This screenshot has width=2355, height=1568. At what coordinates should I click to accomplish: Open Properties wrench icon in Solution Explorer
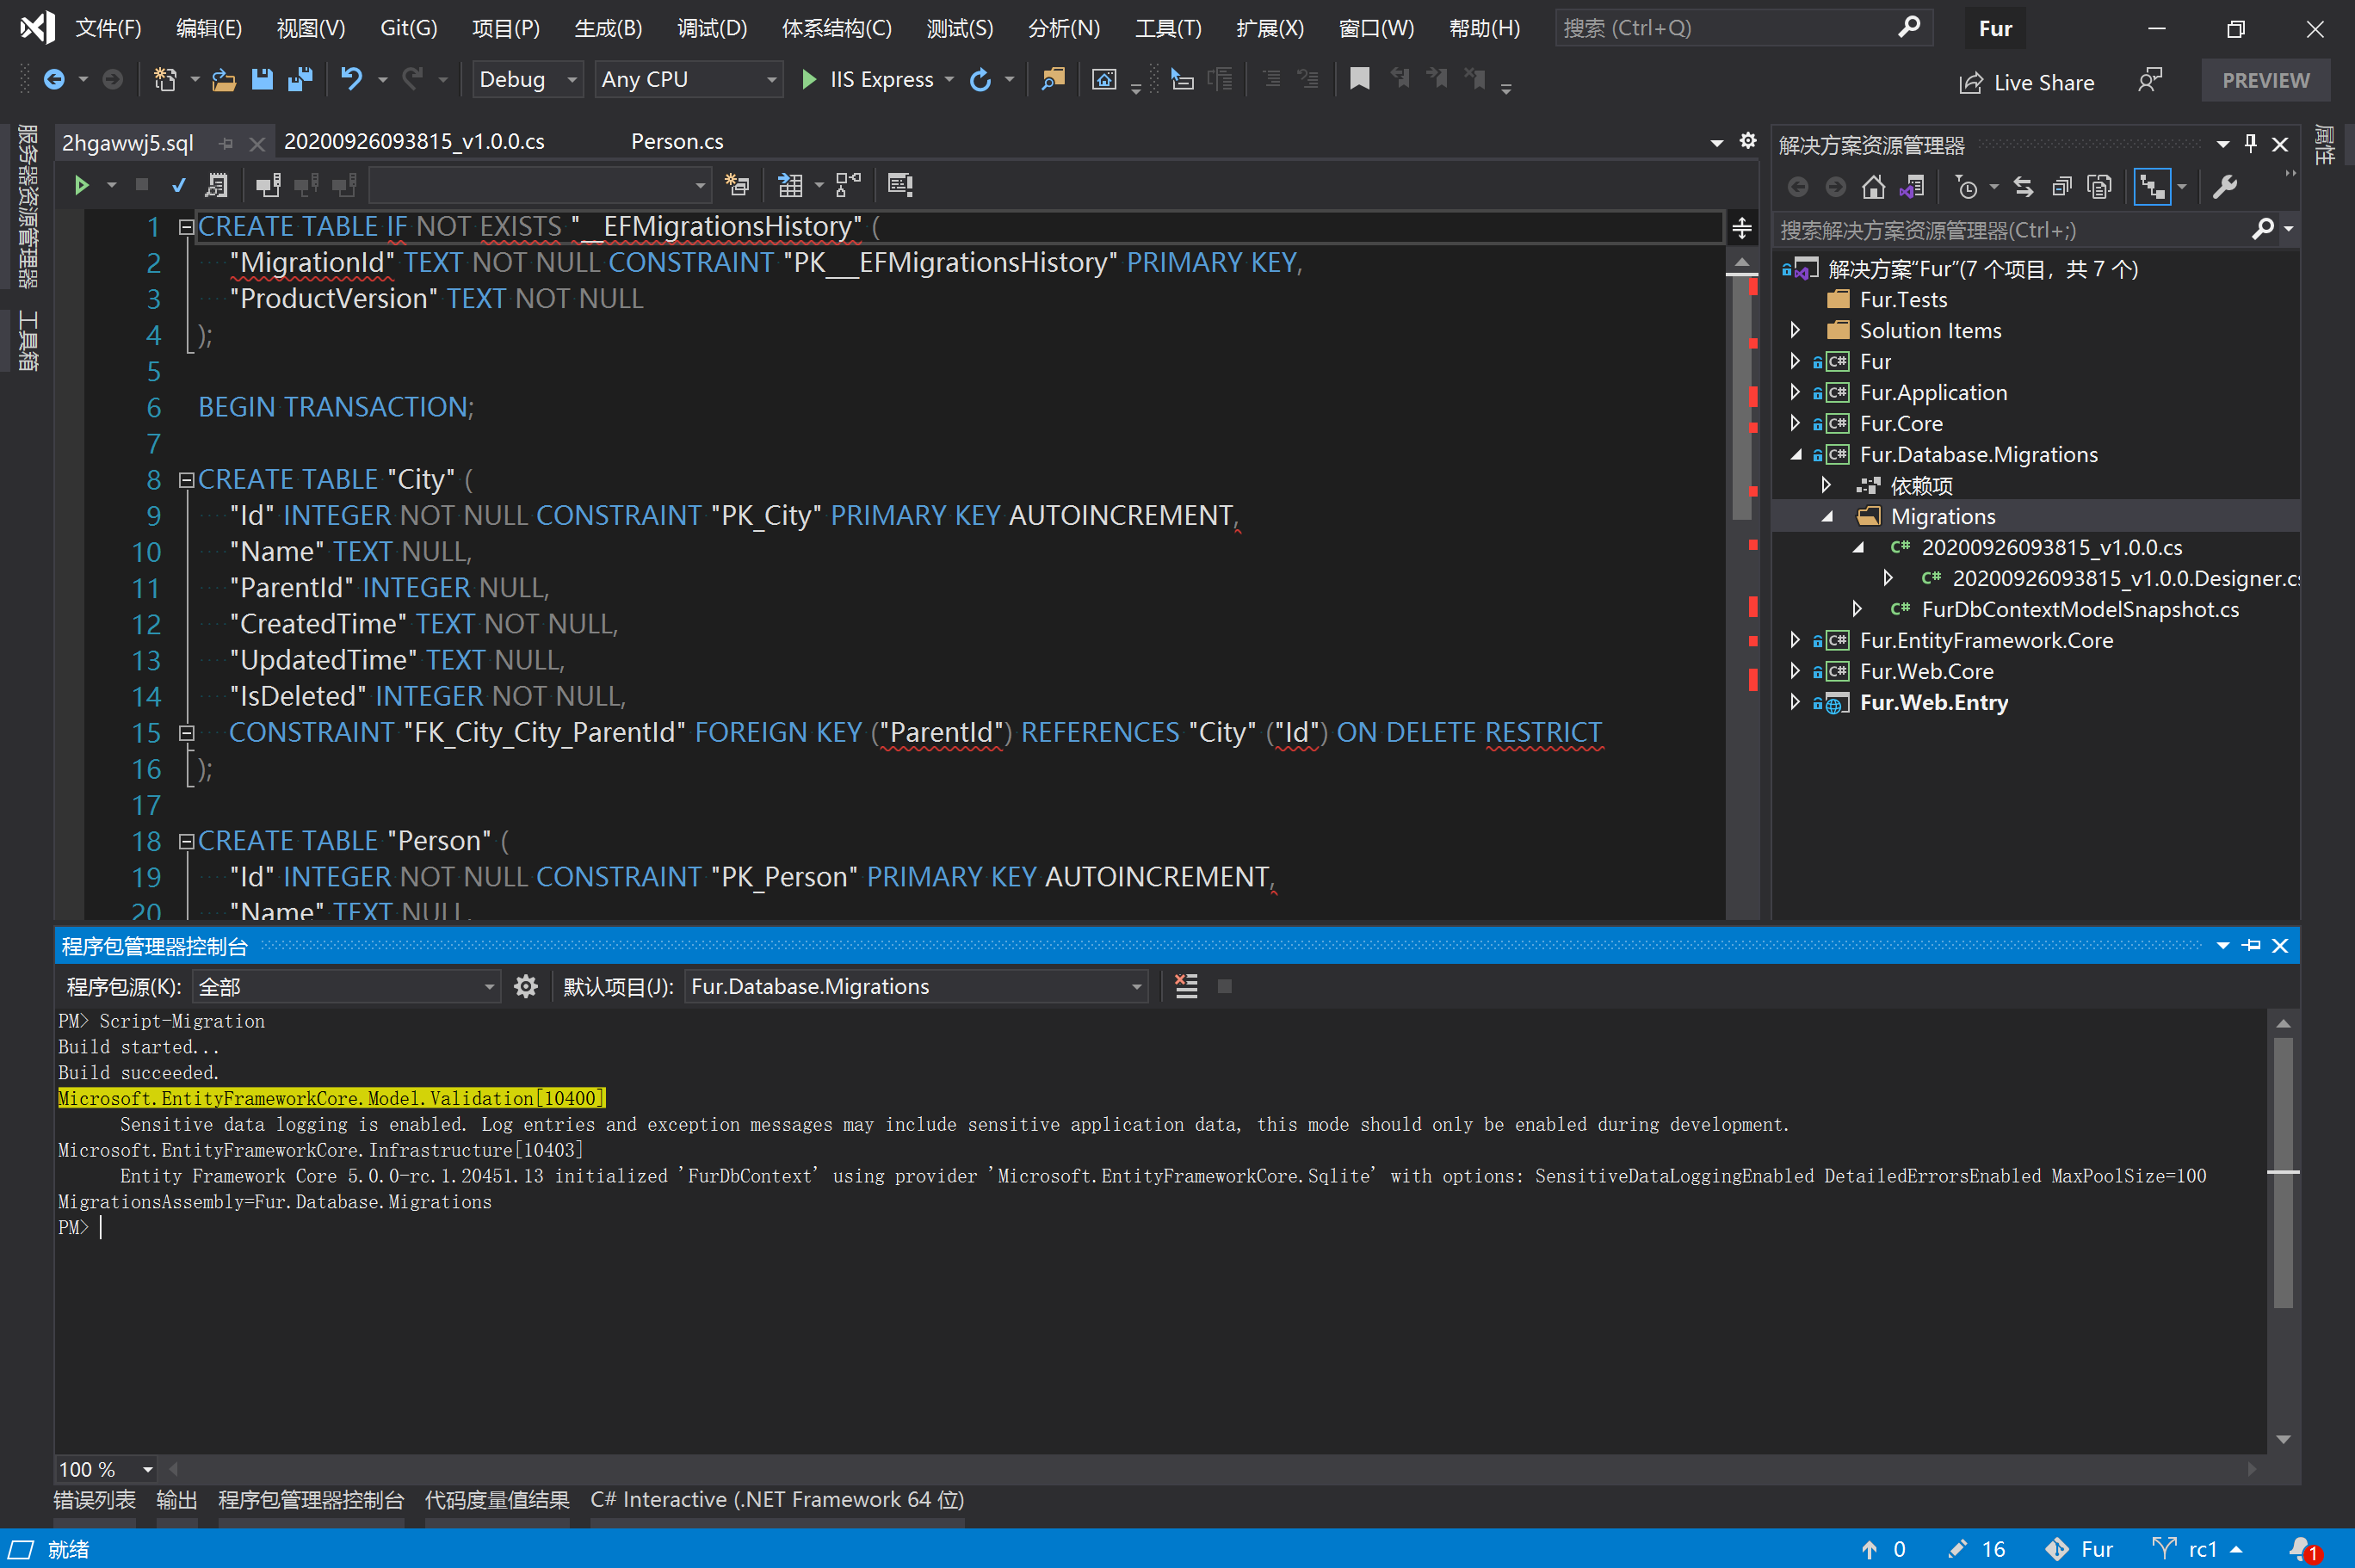coord(2225,187)
